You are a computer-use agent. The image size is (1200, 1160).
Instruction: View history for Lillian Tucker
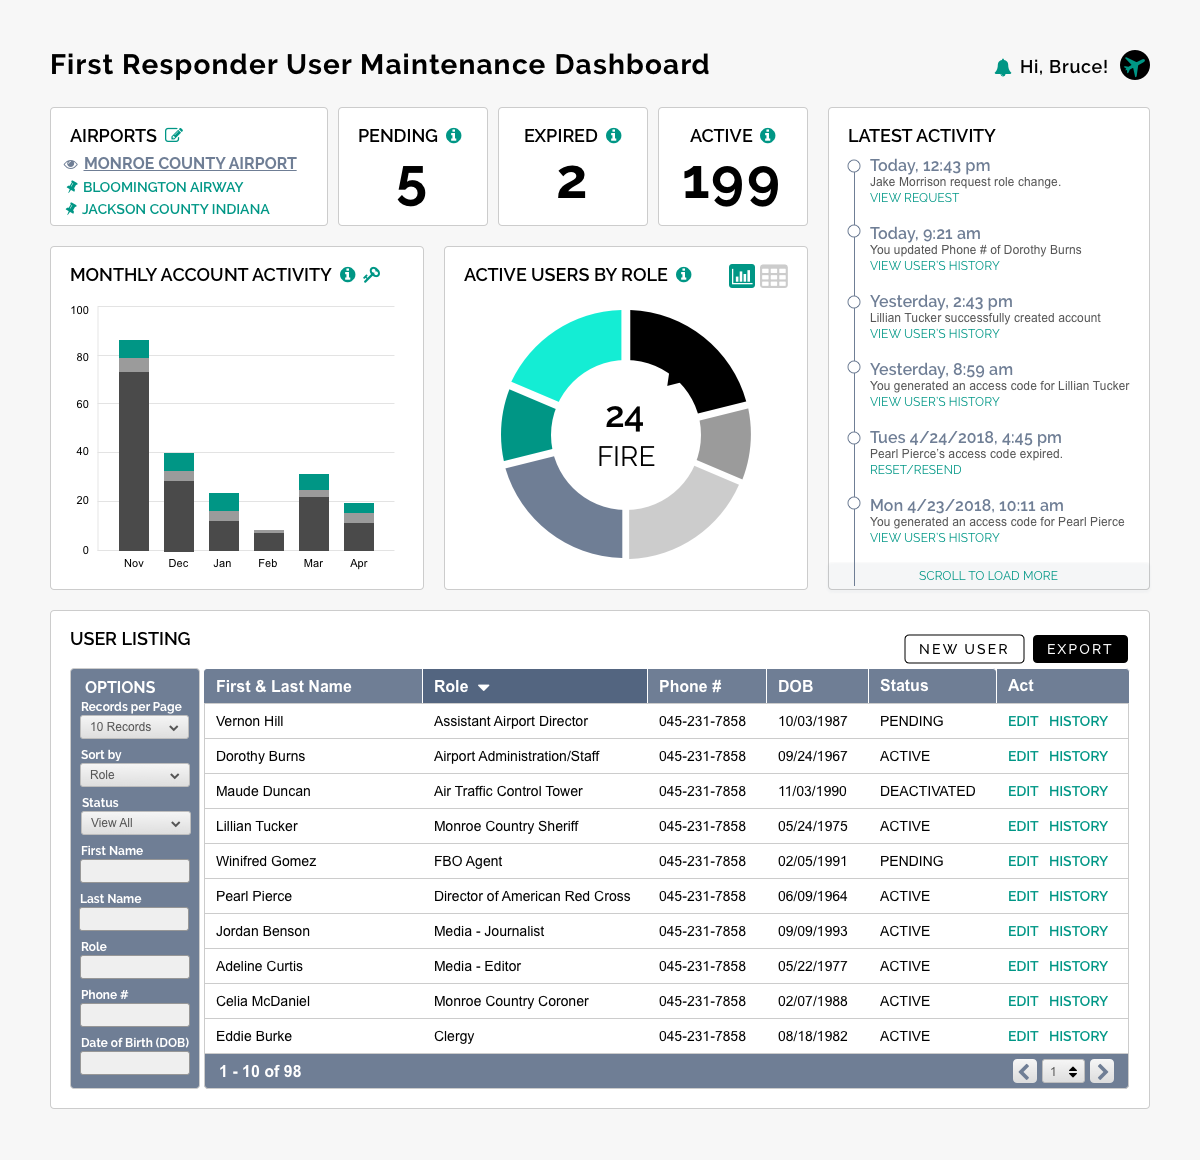pyautogui.click(x=1078, y=826)
